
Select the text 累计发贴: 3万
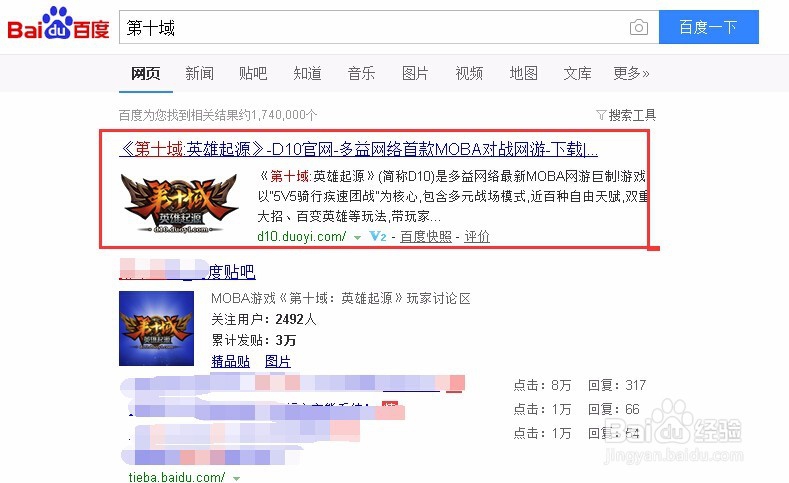click(x=254, y=340)
